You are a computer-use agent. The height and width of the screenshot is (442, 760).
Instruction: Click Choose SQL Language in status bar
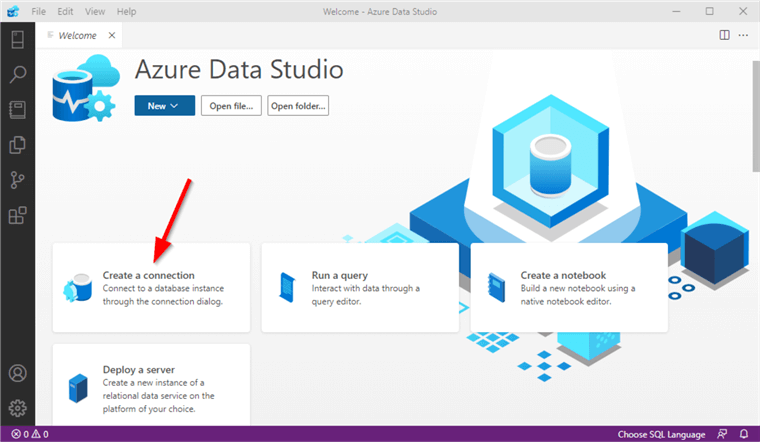[661, 434]
